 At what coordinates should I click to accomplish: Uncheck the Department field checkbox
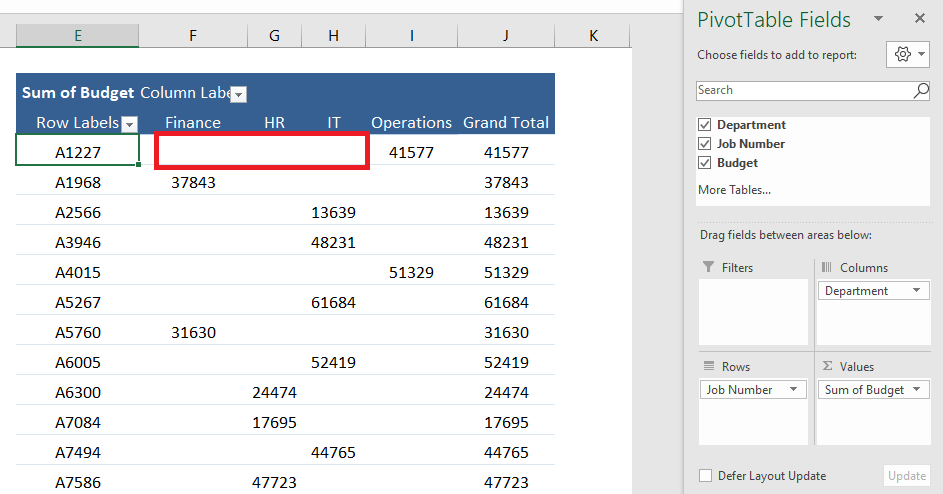[x=705, y=125]
